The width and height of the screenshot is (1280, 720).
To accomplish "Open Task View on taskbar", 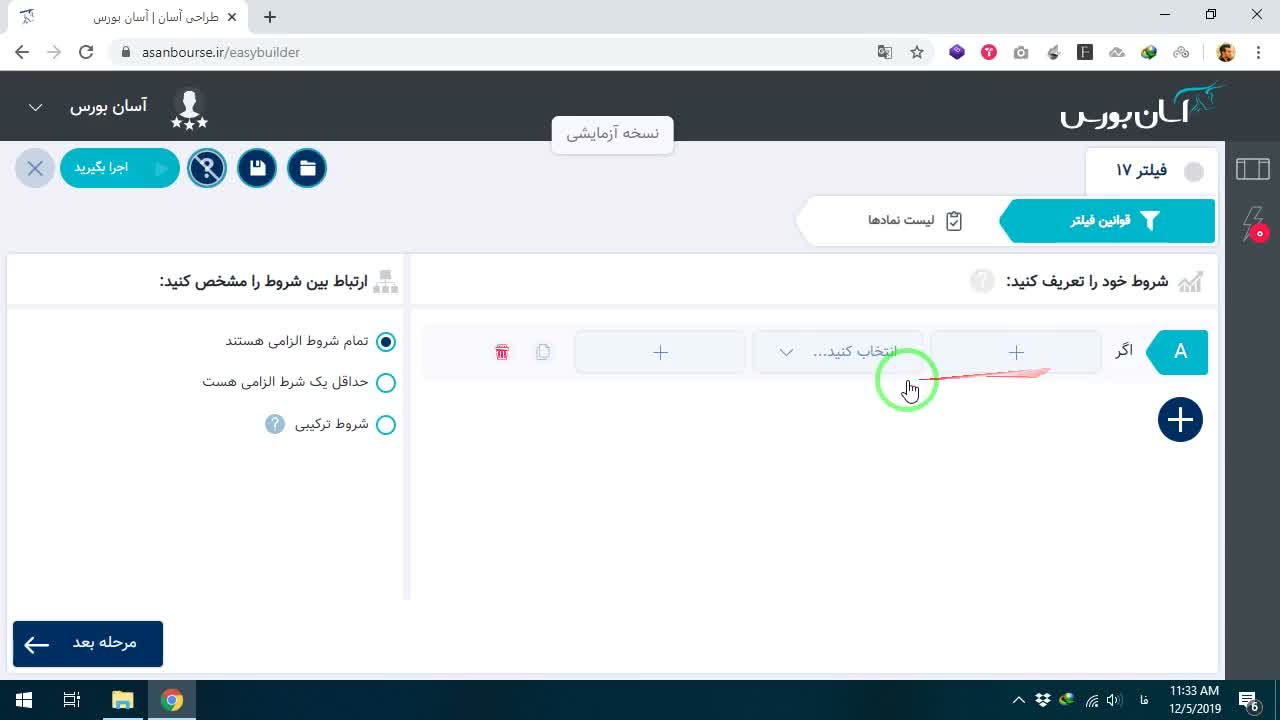I will click(72, 700).
